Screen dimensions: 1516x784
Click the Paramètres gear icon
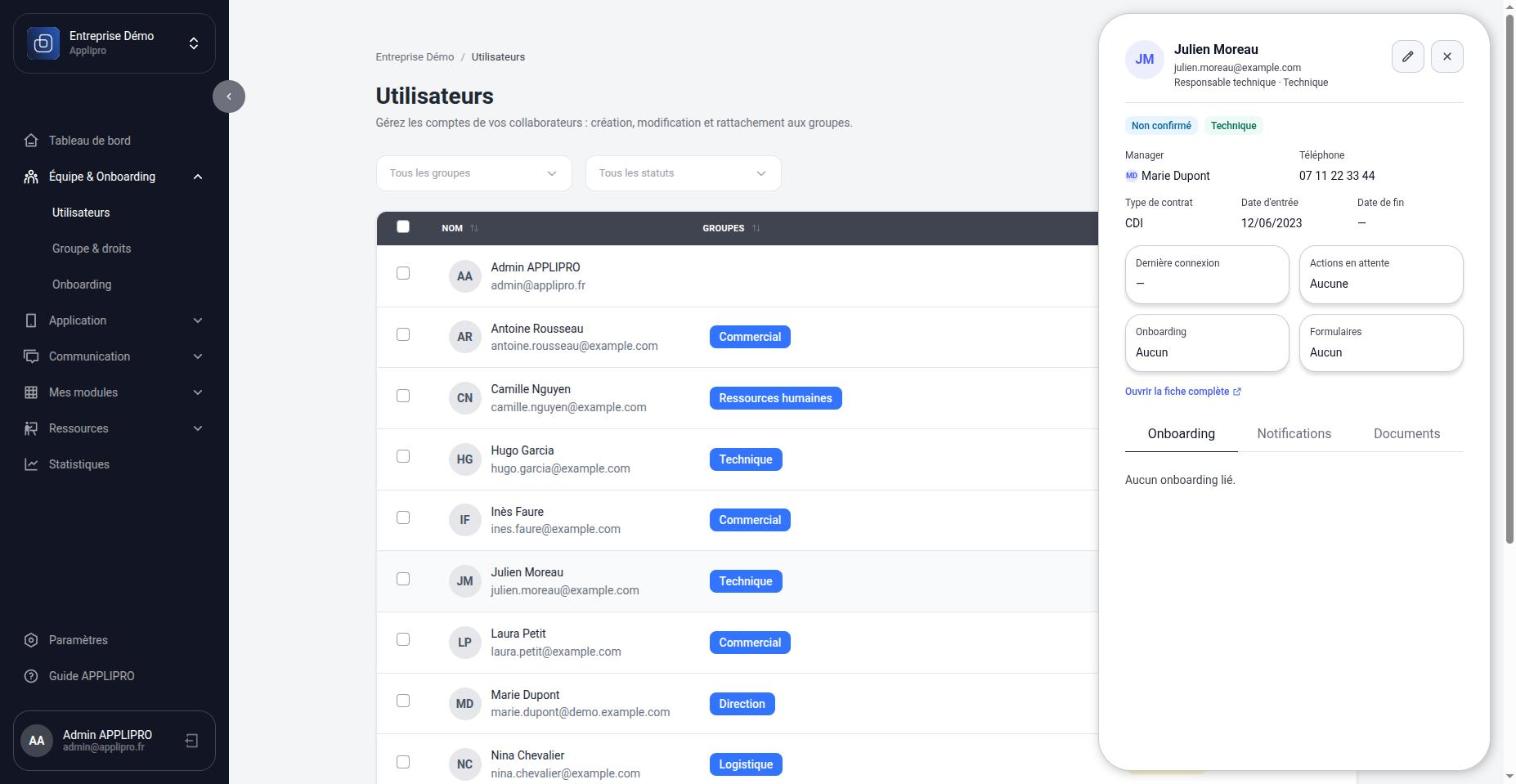click(31, 641)
